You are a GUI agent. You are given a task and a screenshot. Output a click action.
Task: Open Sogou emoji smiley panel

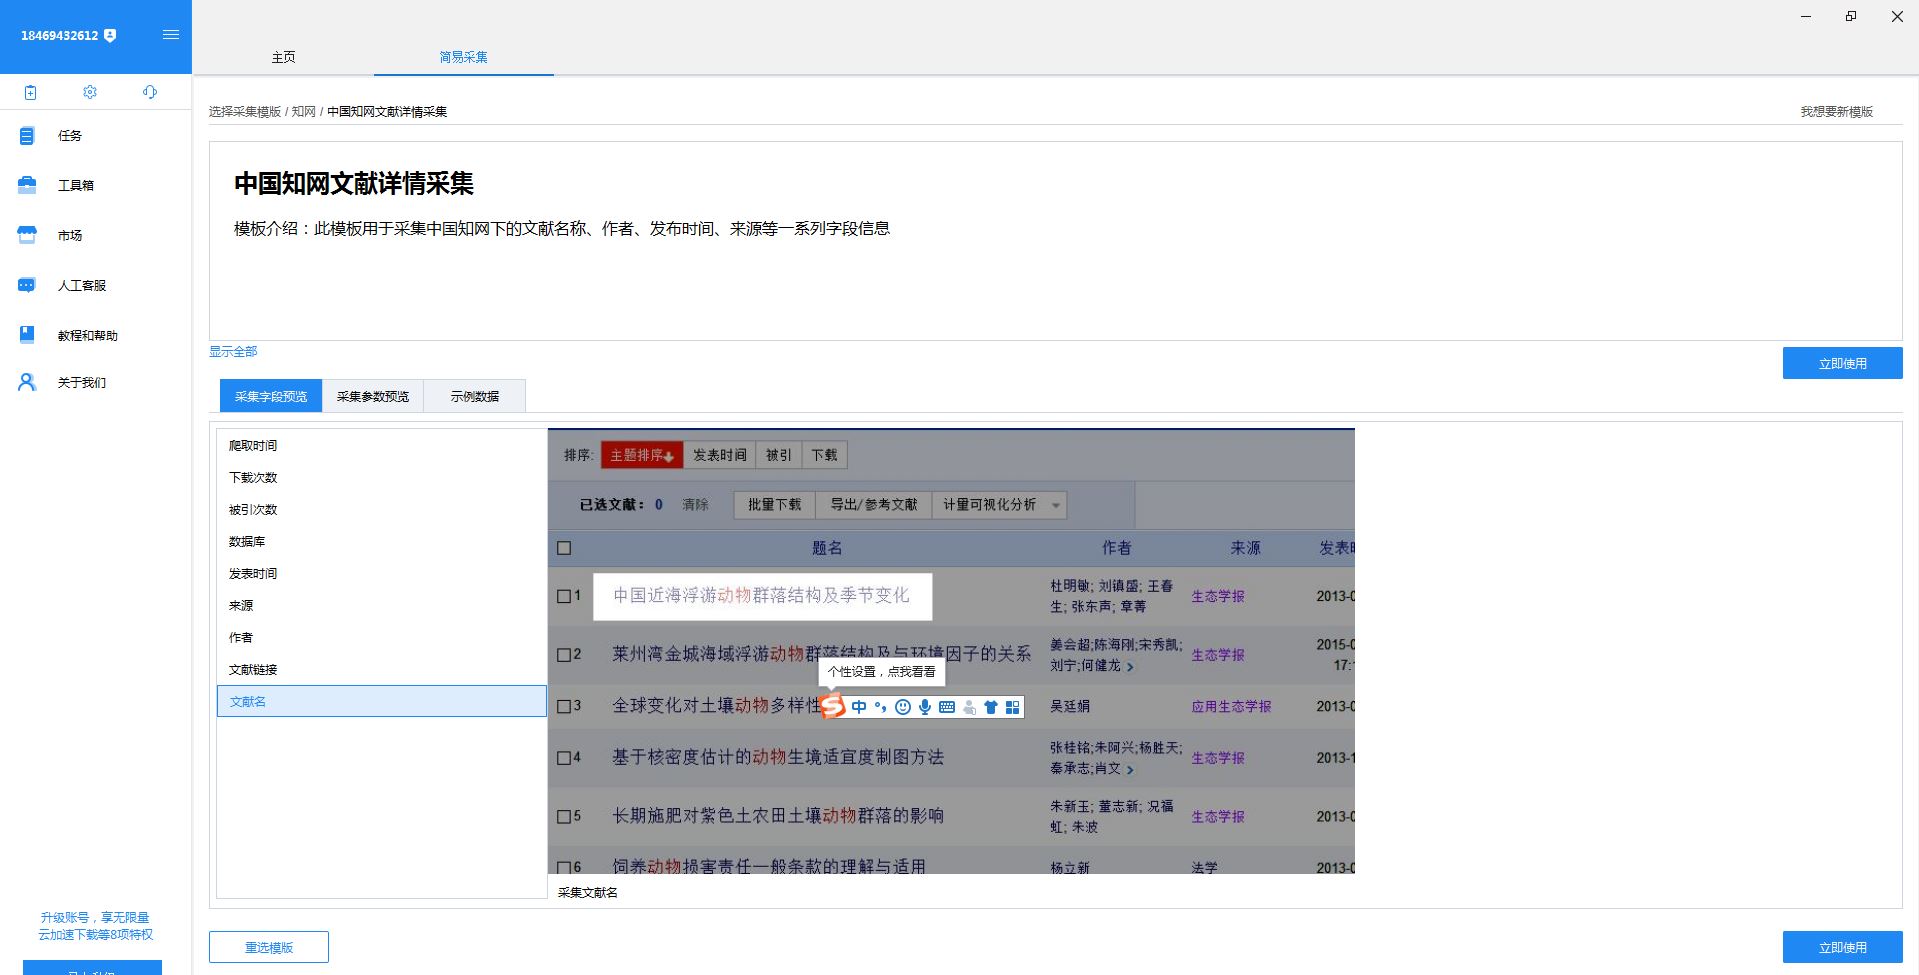pyautogui.click(x=903, y=707)
